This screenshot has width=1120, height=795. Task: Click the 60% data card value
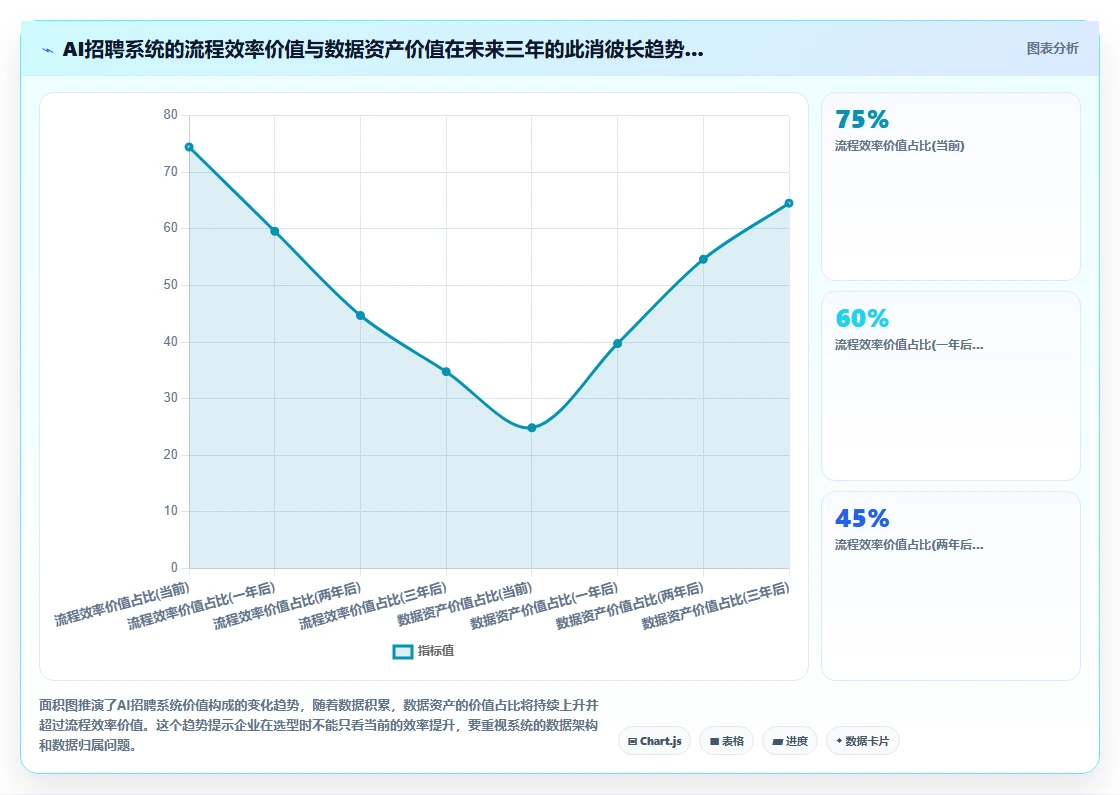tap(861, 318)
